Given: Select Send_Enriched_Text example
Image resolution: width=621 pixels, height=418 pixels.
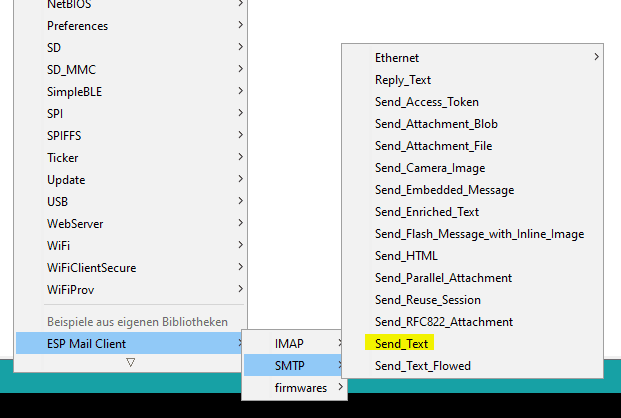Looking at the screenshot, I should [427, 212].
